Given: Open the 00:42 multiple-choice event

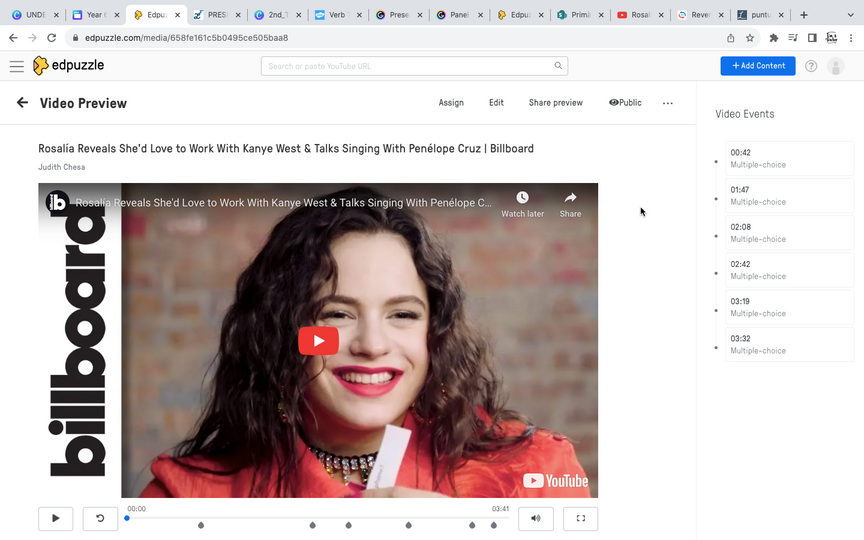Looking at the screenshot, I should (789, 158).
